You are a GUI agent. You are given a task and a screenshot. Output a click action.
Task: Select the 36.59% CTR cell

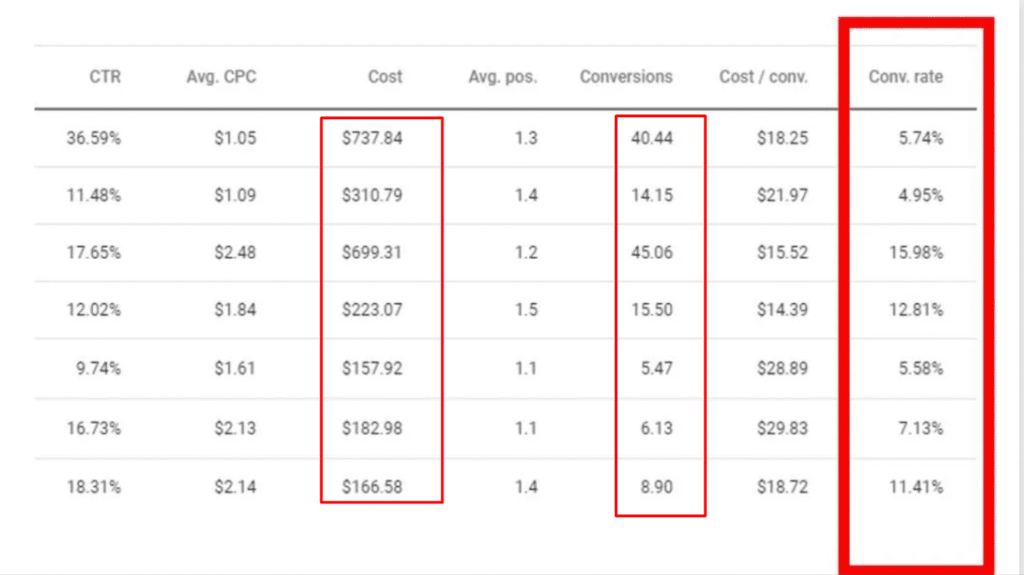(94, 138)
